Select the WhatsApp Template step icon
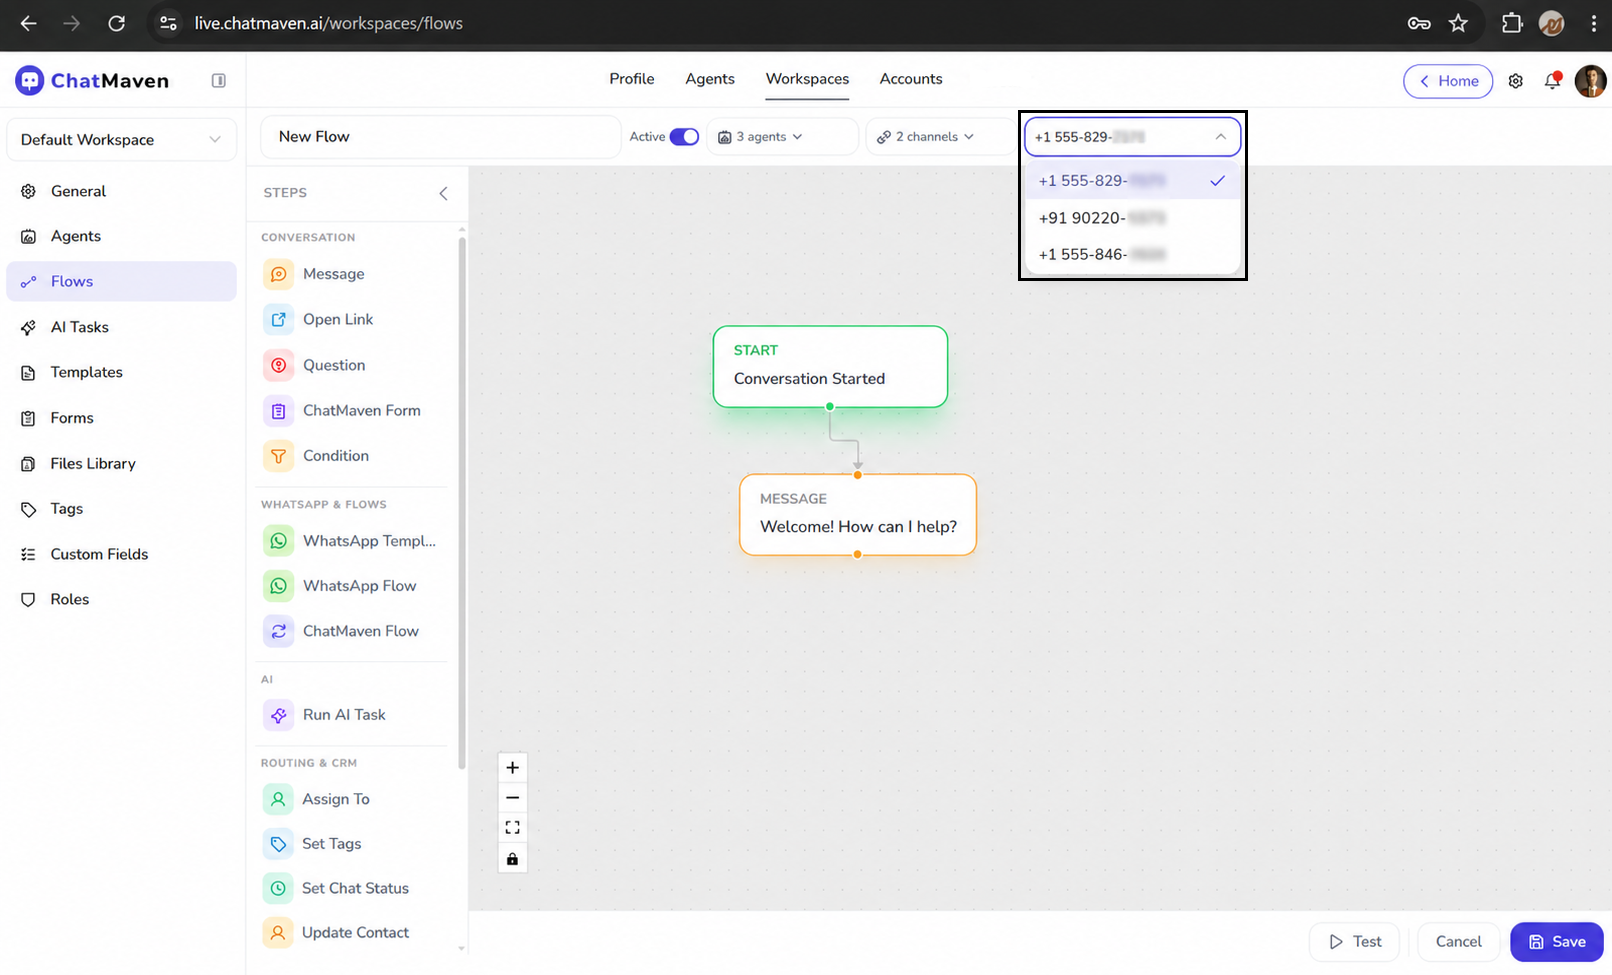 click(x=279, y=541)
